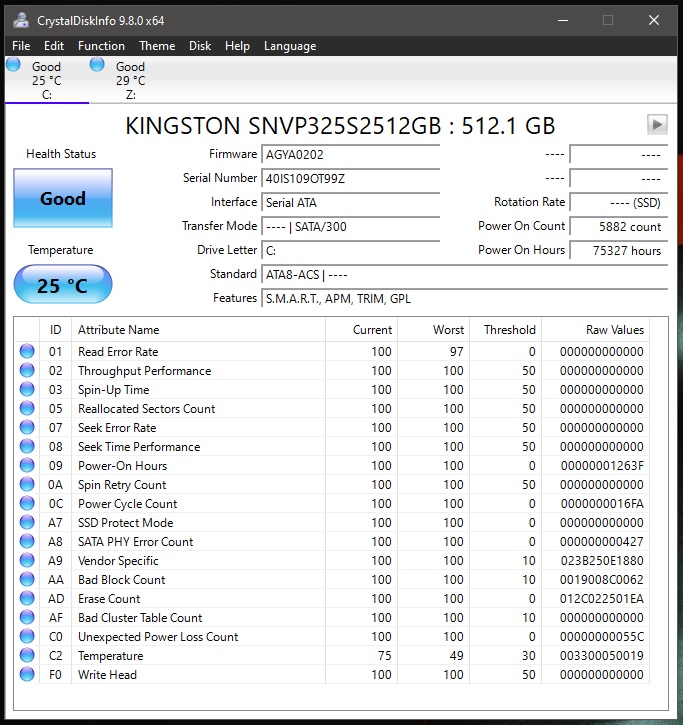Open the Theme menu
Screen dimensions: 683x725
pyautogui.click(x=157, y=46)
